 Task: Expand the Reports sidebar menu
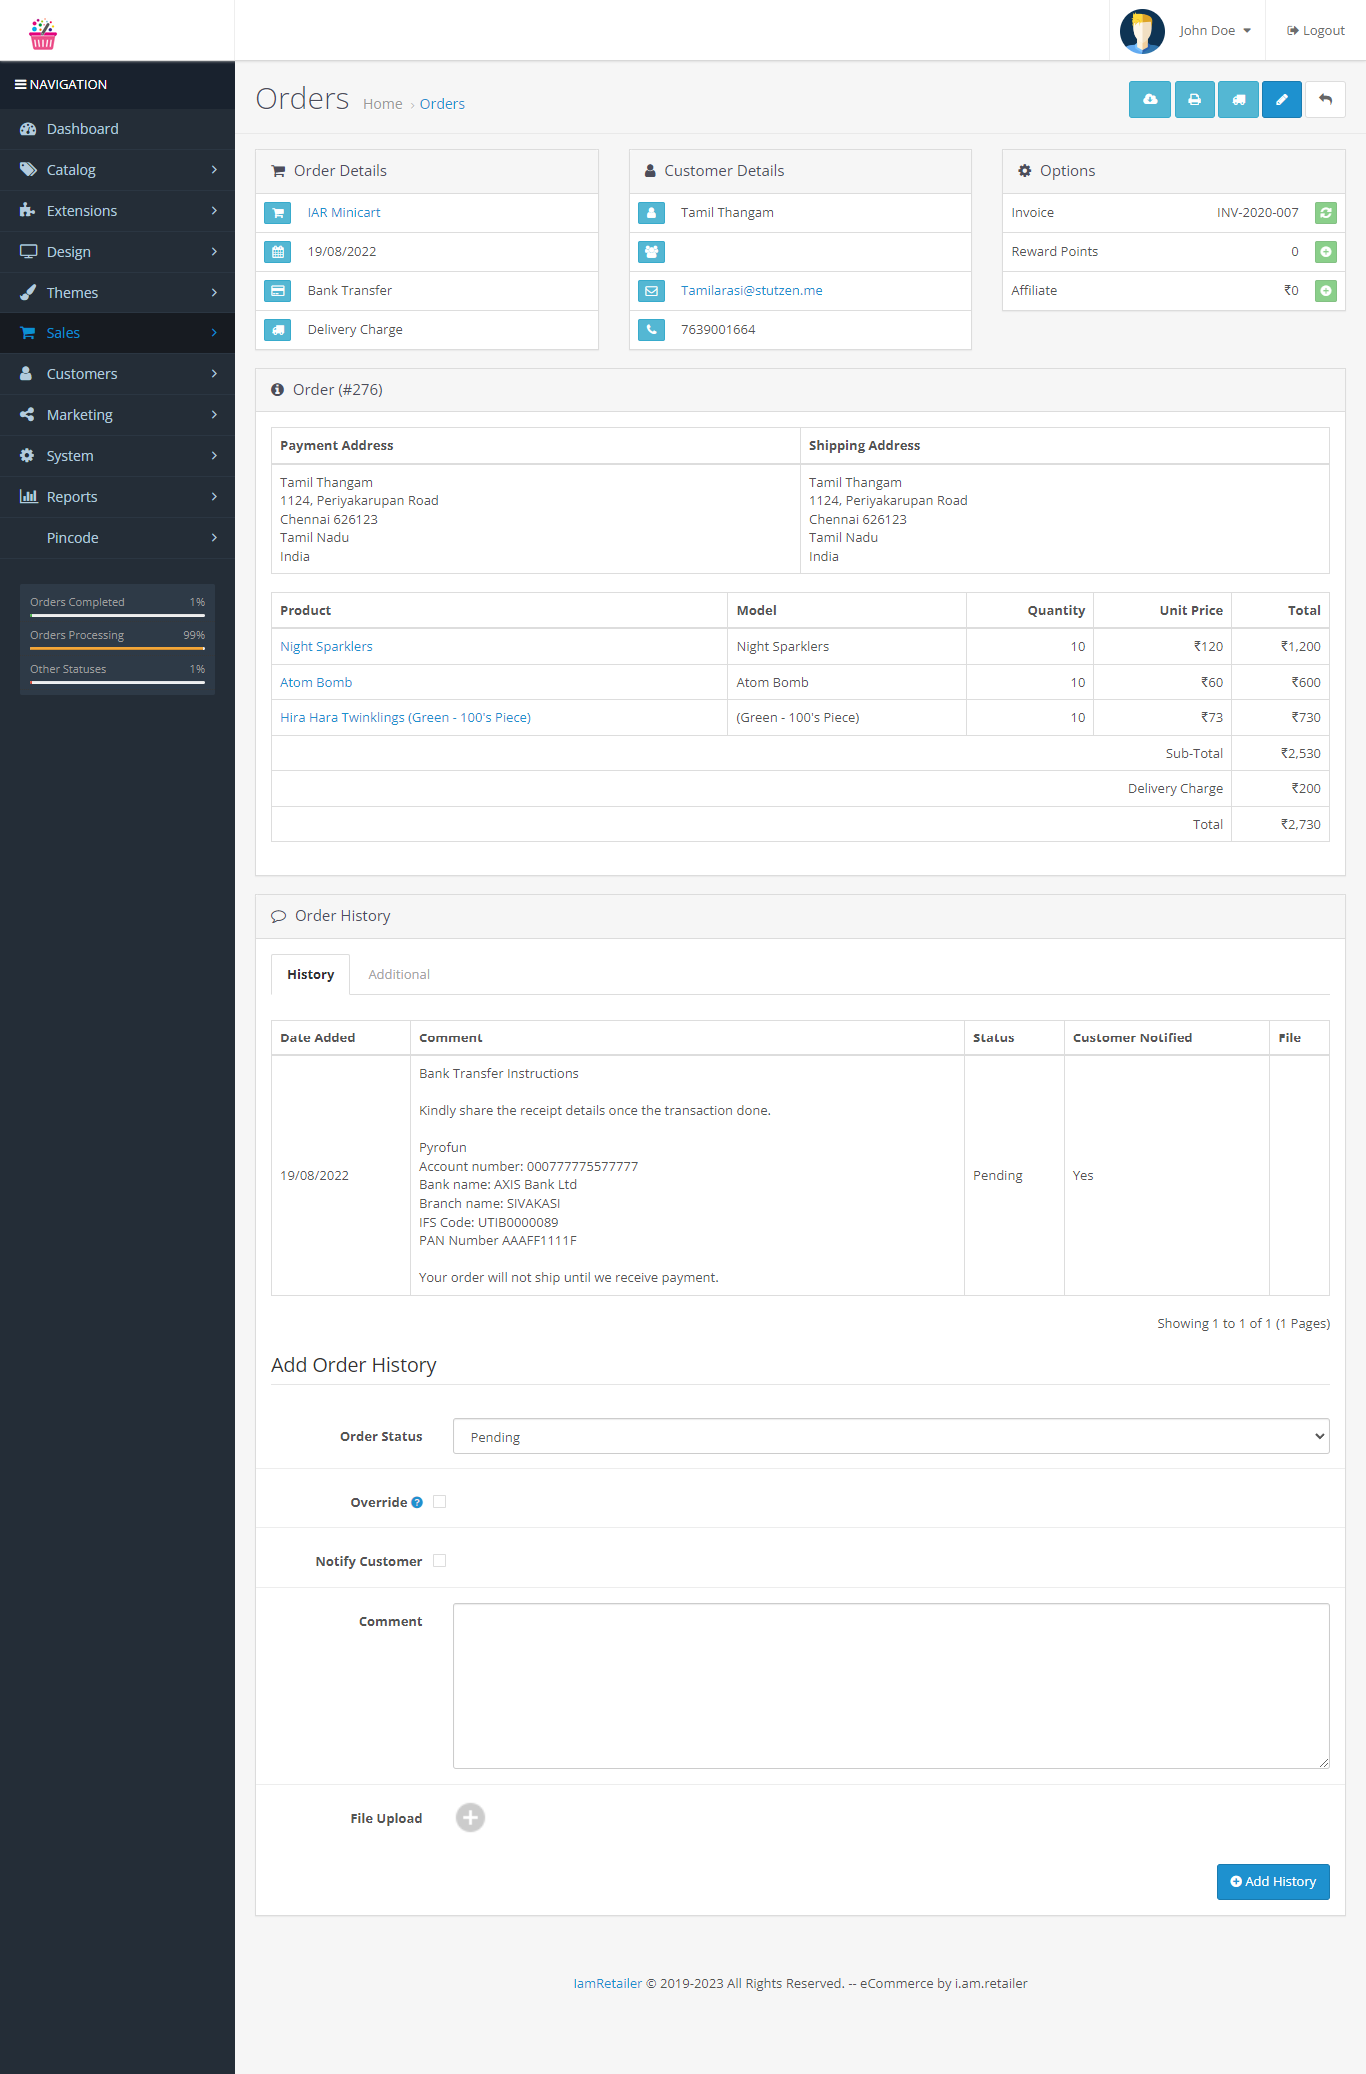(x=117, y=497)
